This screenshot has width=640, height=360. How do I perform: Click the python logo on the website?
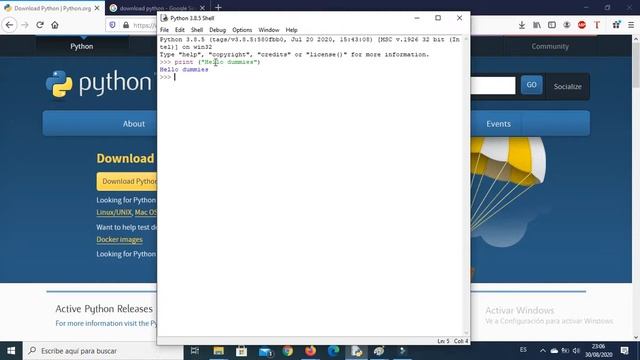tap(99, 83)
